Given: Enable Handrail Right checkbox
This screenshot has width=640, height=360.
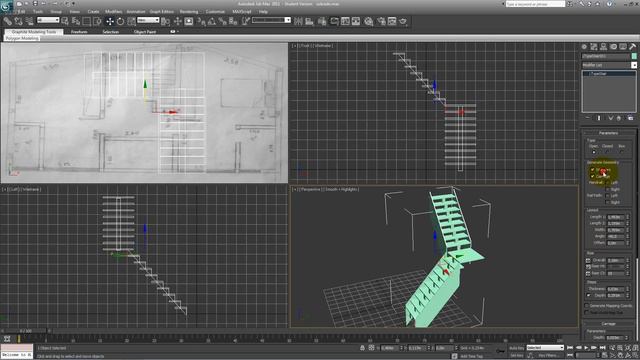Looking at the screenshot, I should [x=607, y=189].
